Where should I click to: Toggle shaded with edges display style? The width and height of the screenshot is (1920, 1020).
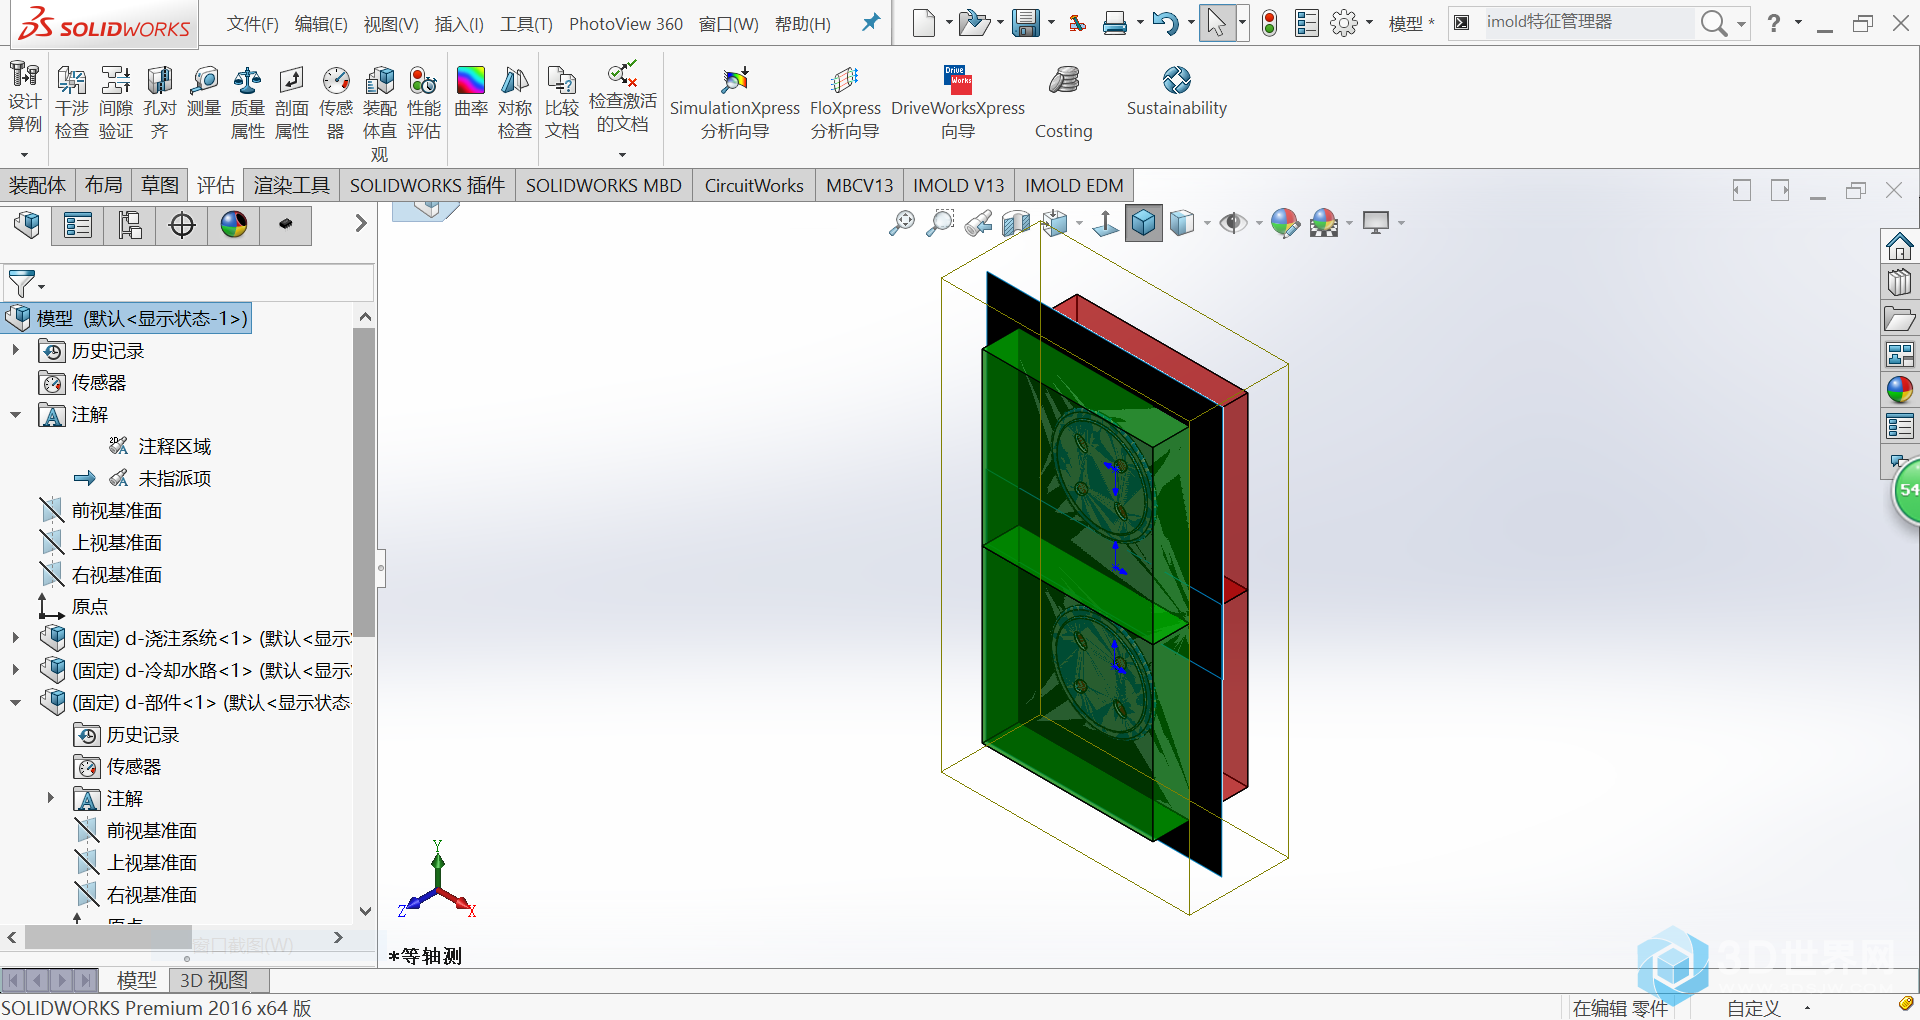1144,223
